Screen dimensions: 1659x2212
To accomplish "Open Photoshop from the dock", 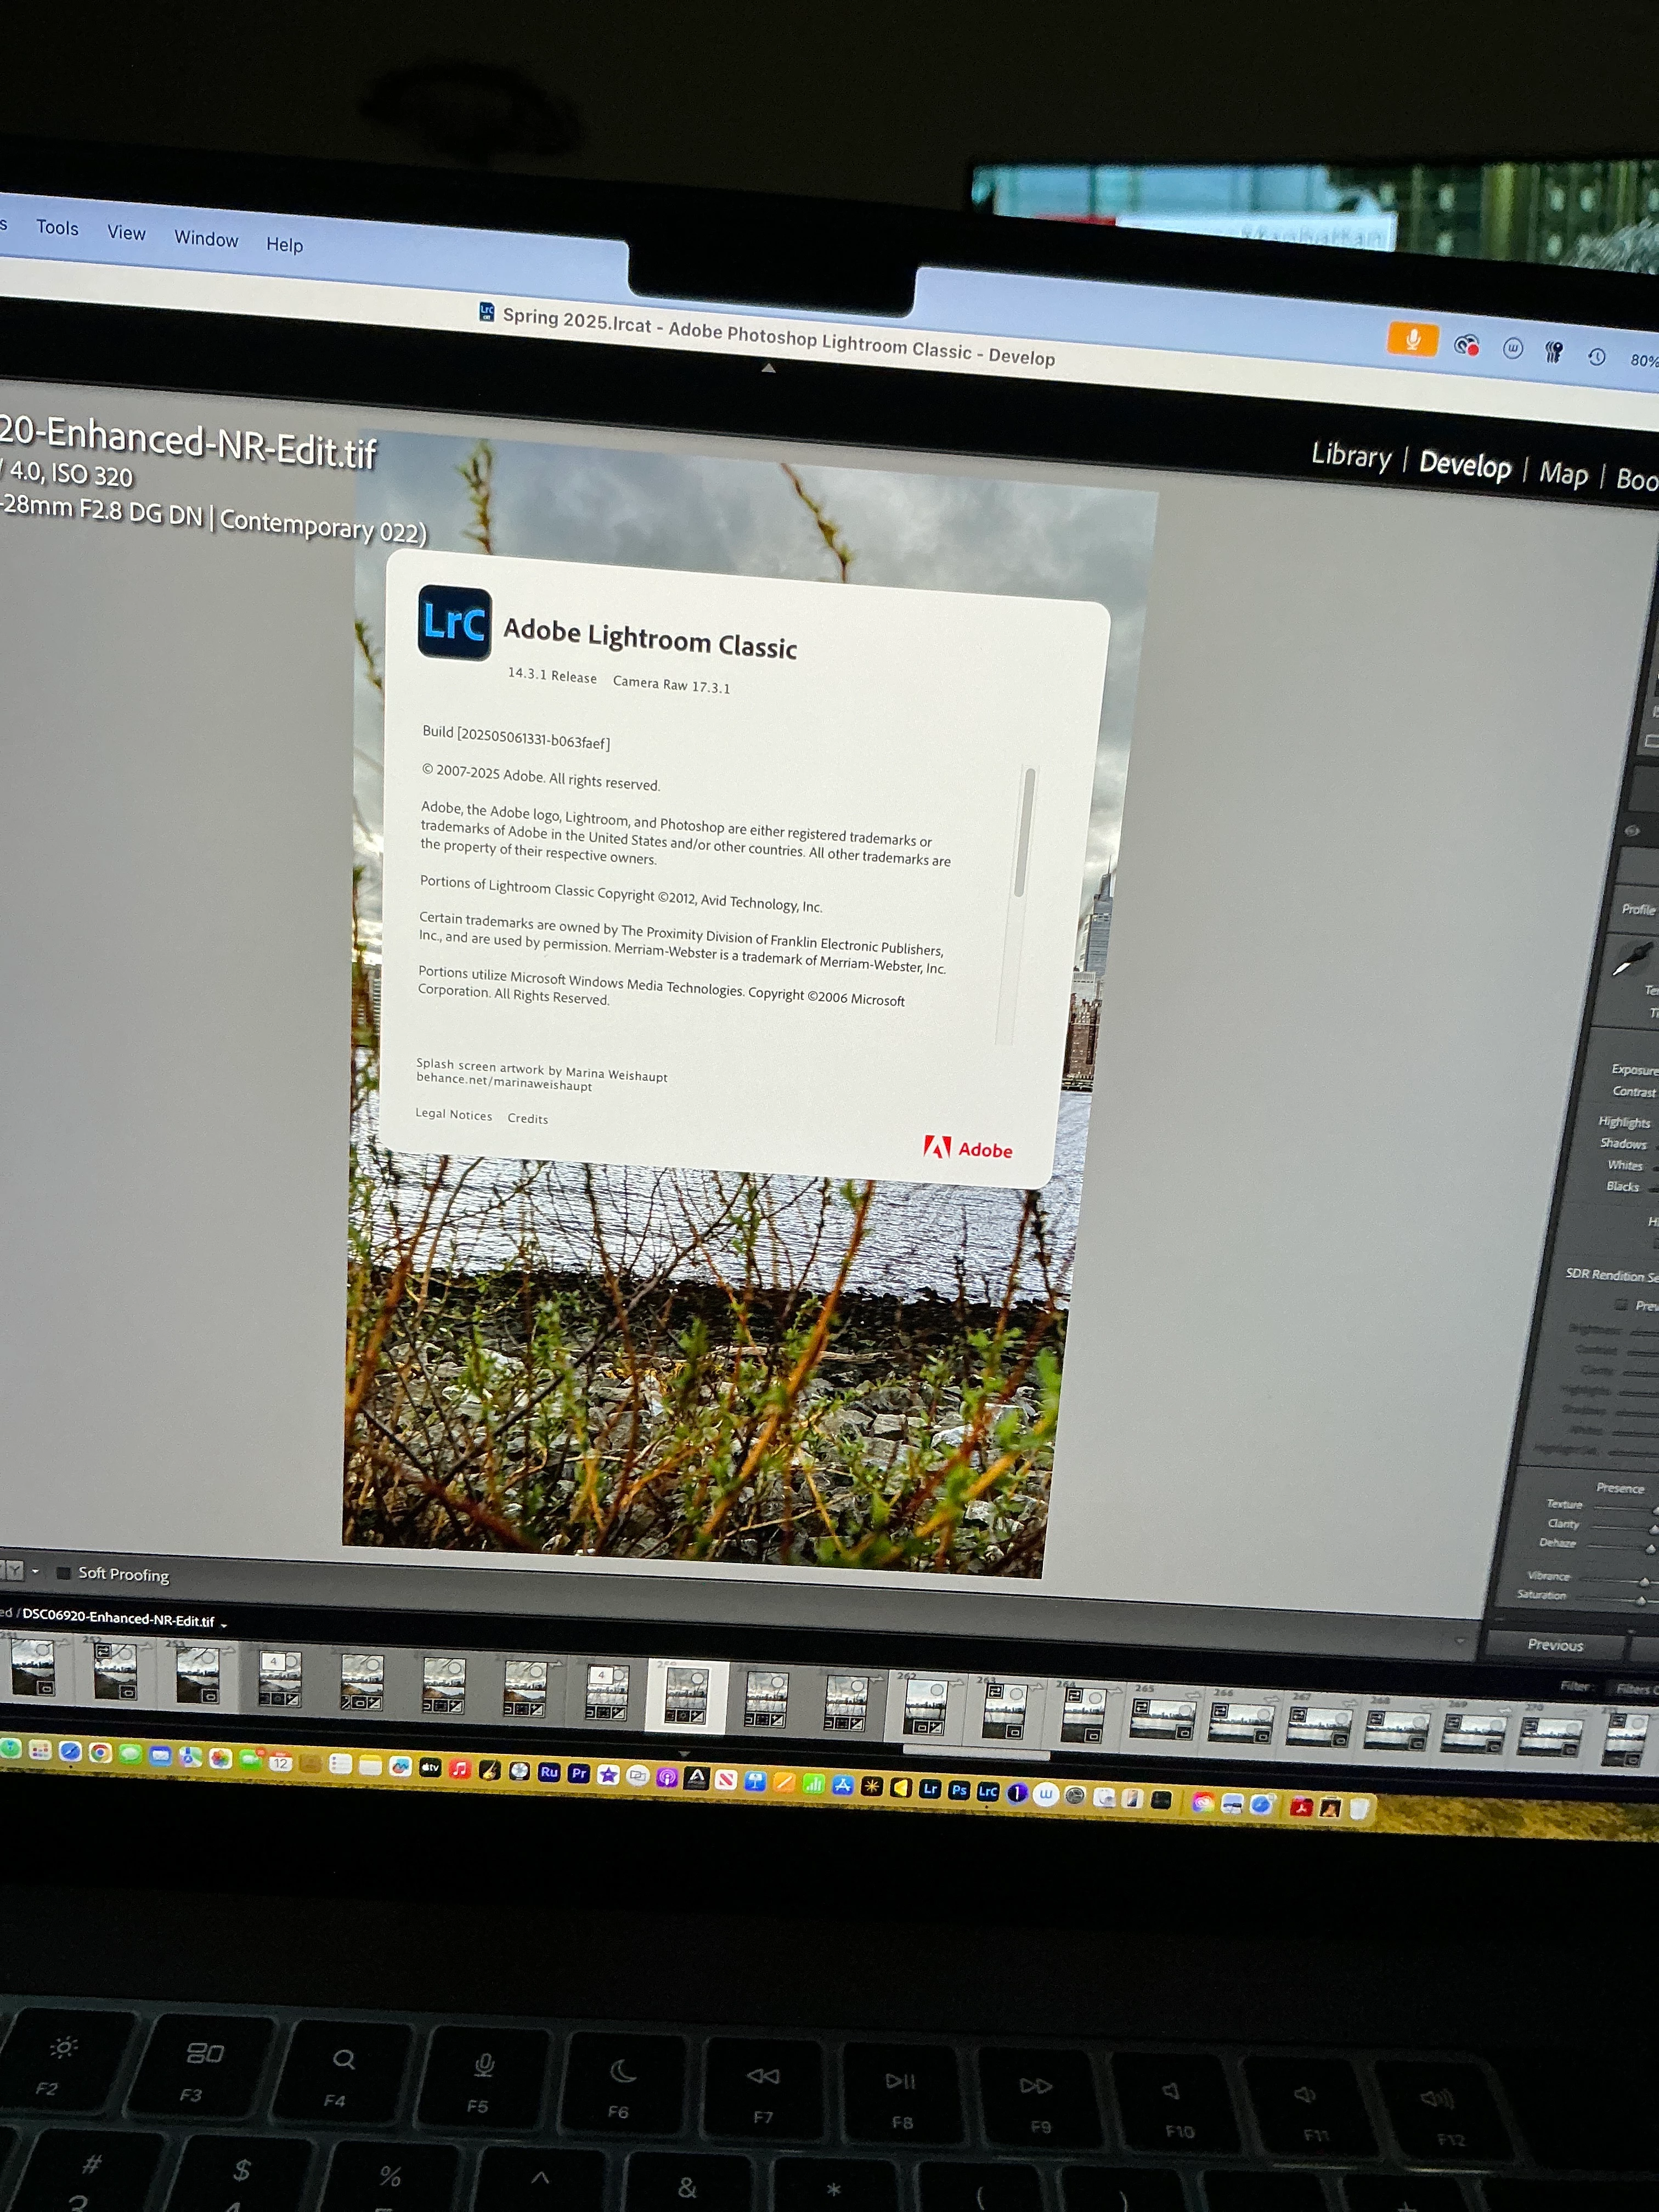I will [x=958, y=1790].
